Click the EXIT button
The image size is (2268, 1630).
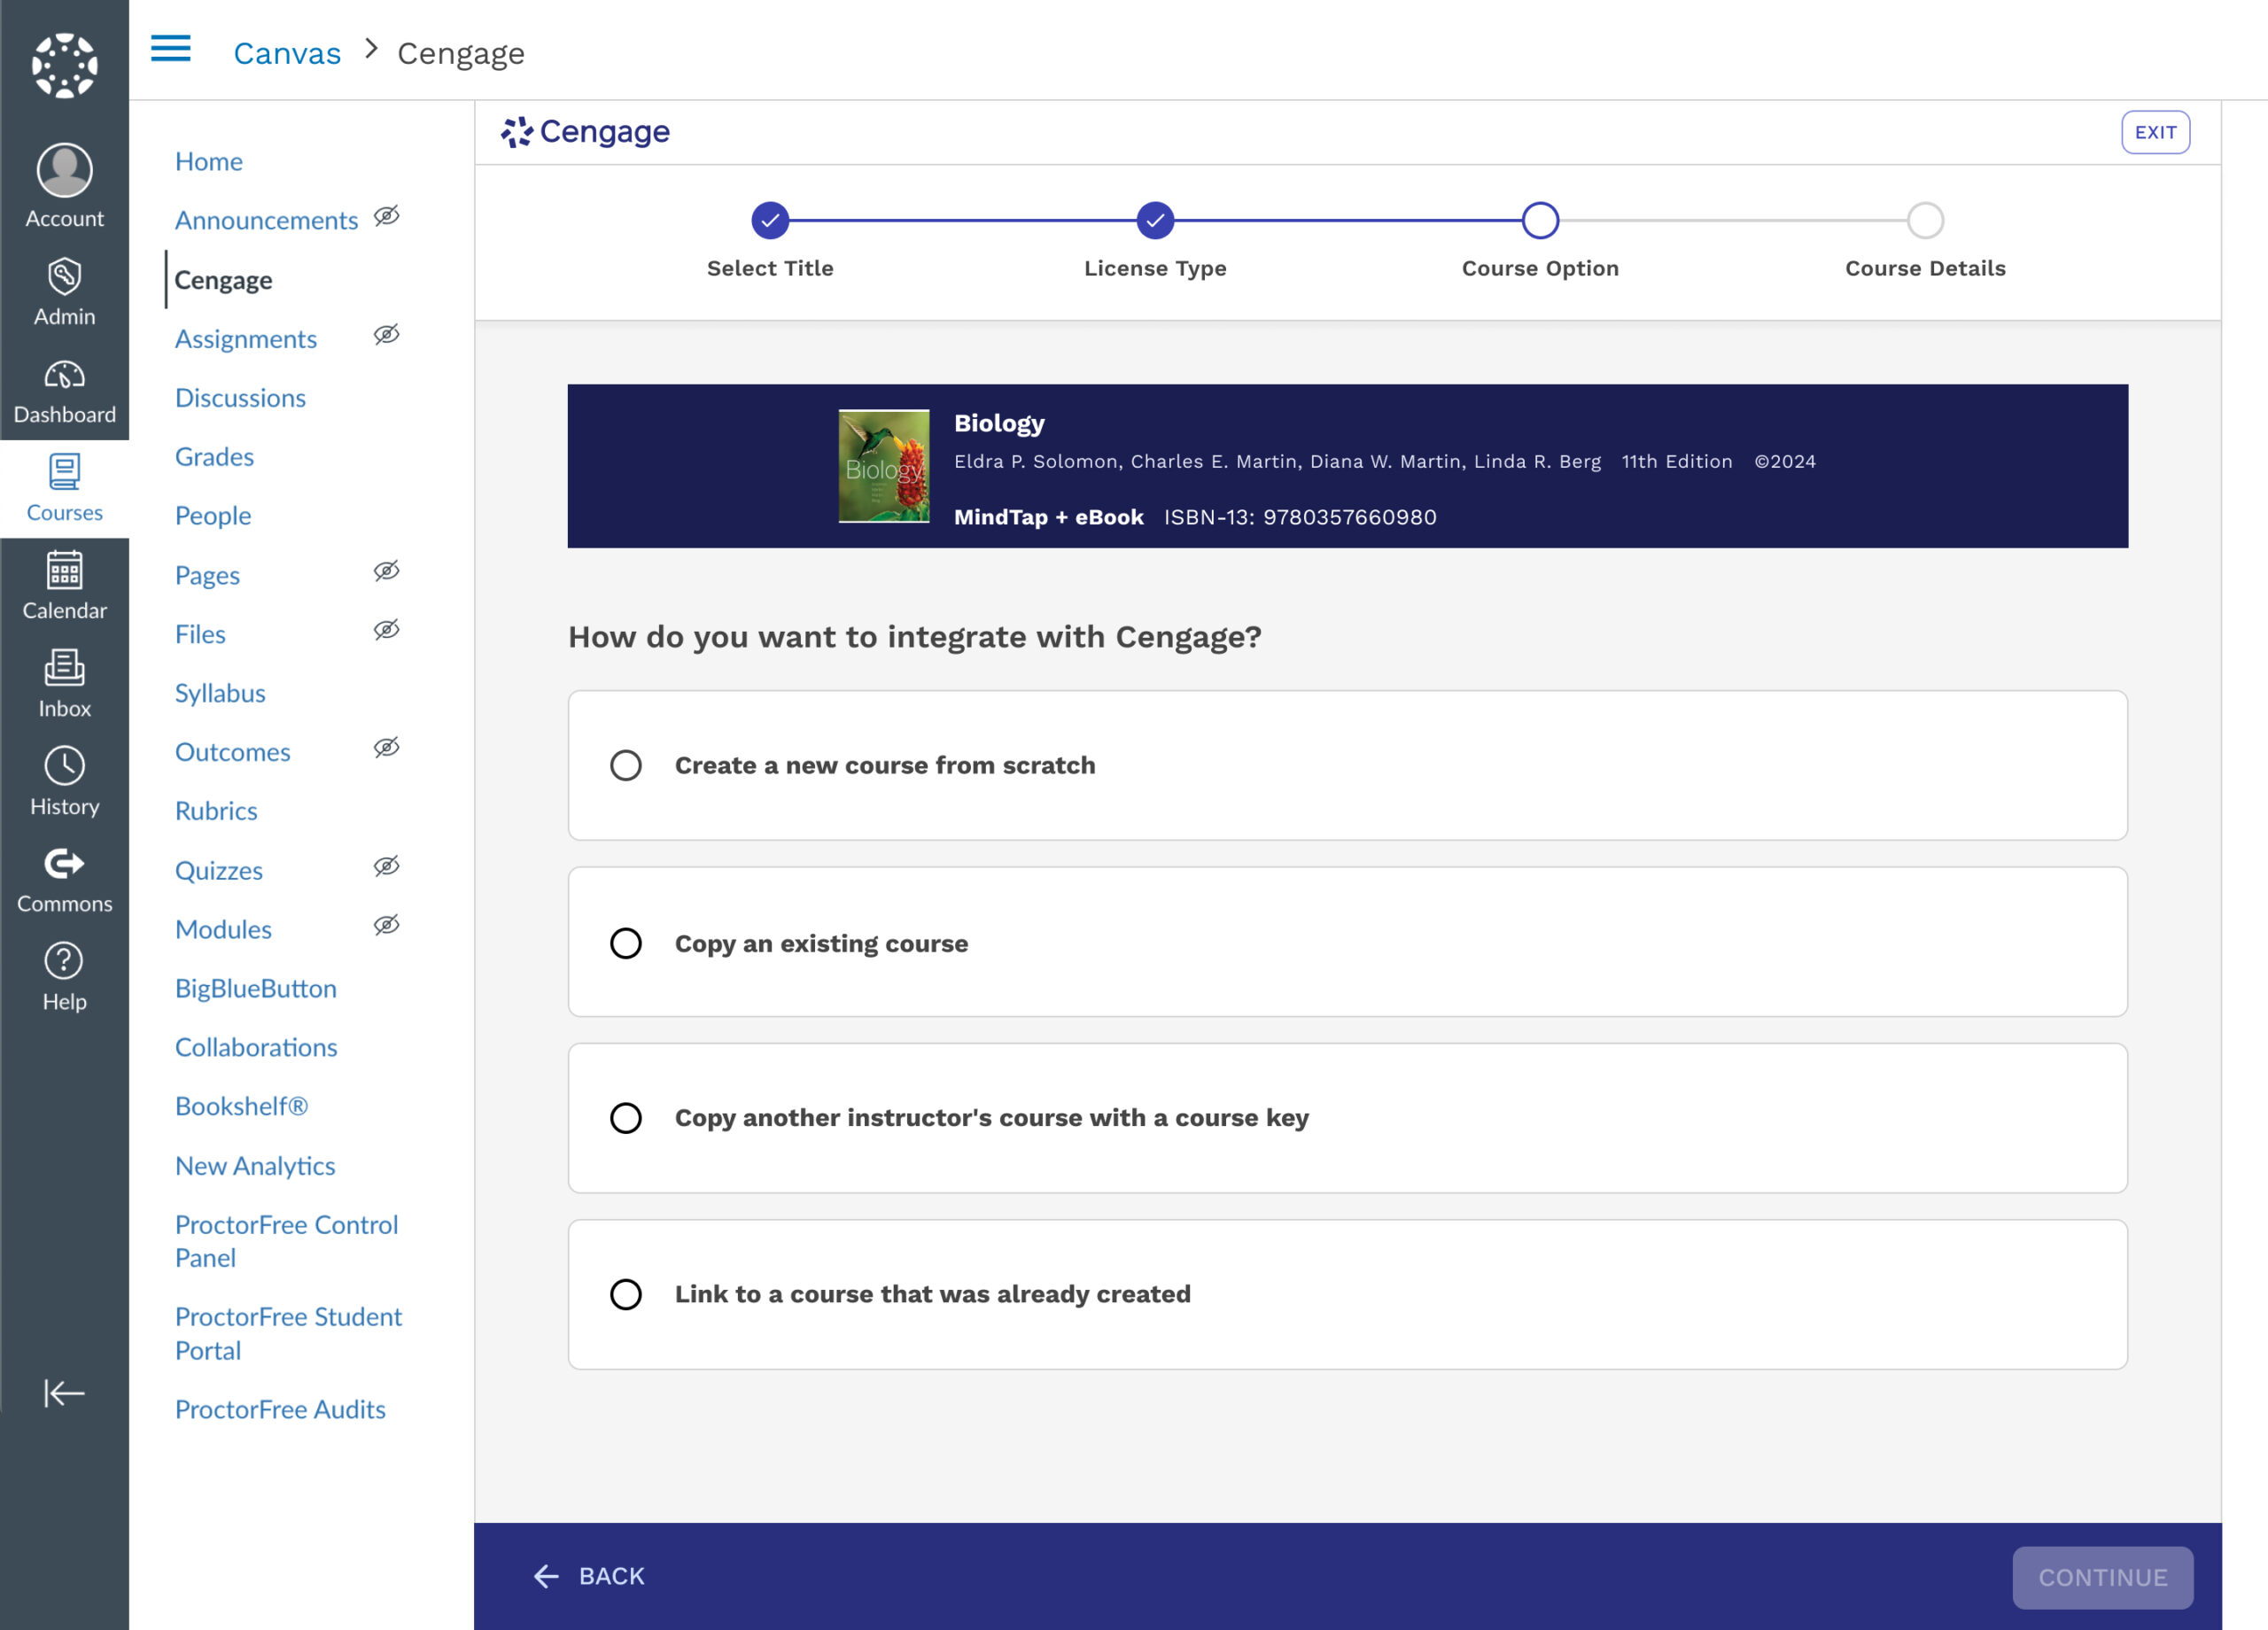click(x=2155, y=132)
